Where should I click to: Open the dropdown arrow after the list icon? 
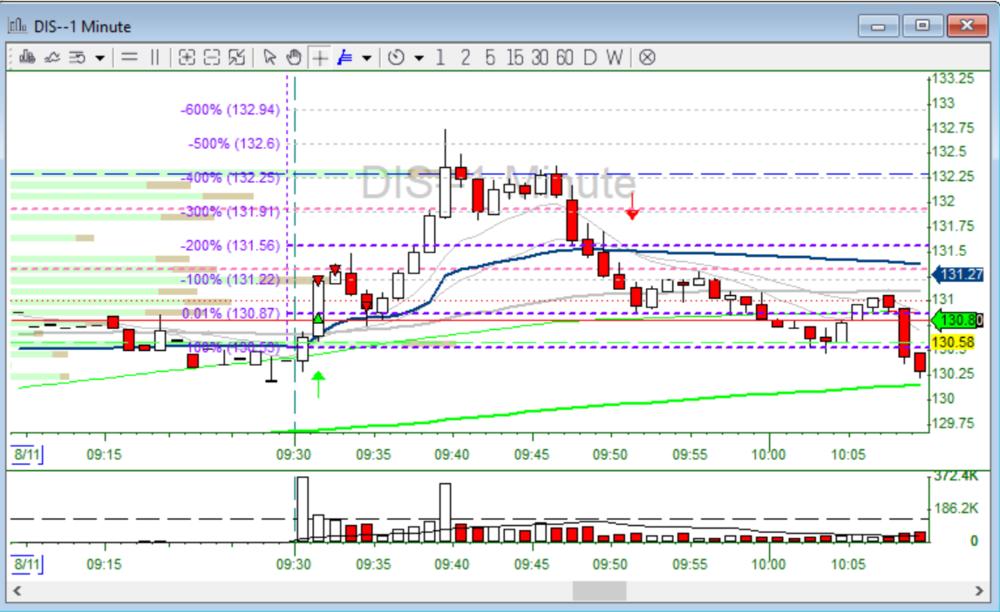(100, 58)
